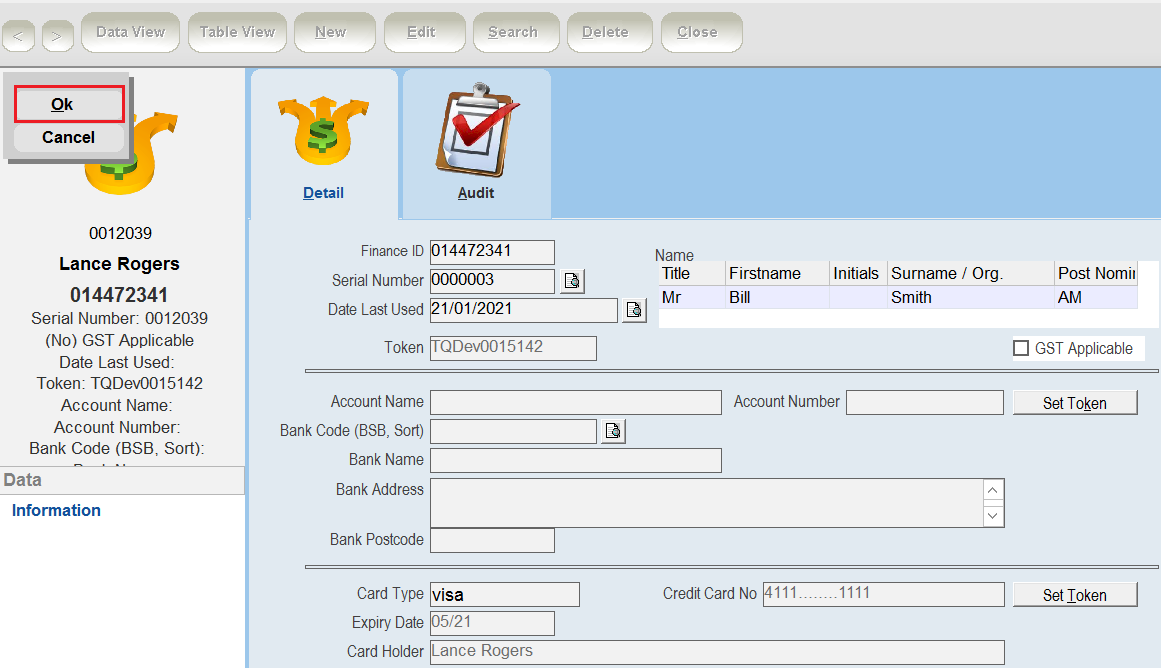
Task: Click the Close toolbar button
Action: click(x=701, y=32)
